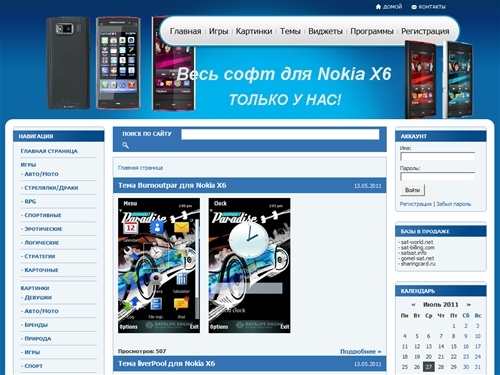The image size is (500, 375).
Task: Open Карточные games category
Action: pos(41,270)
